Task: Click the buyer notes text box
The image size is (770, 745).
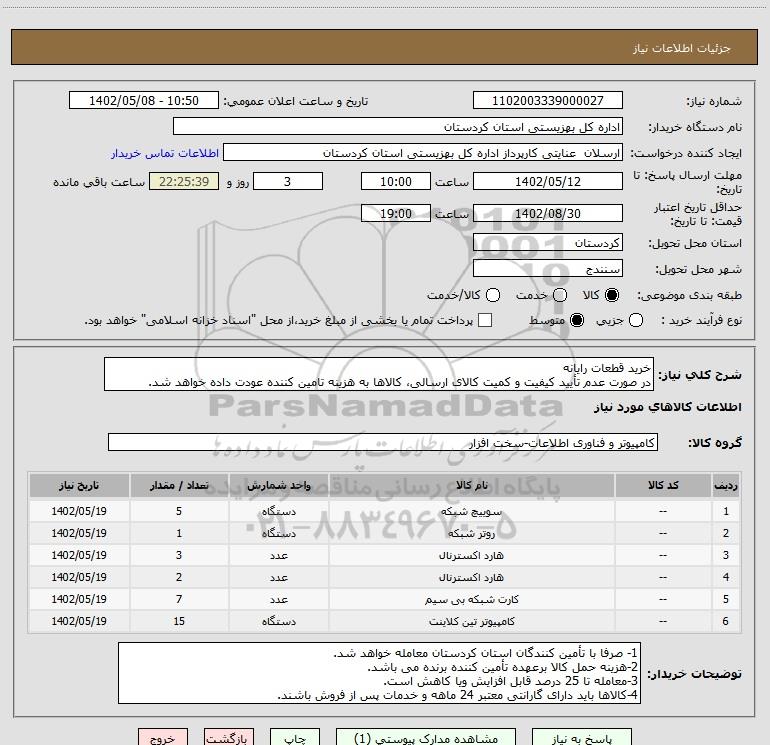Action: pos(379,673)
